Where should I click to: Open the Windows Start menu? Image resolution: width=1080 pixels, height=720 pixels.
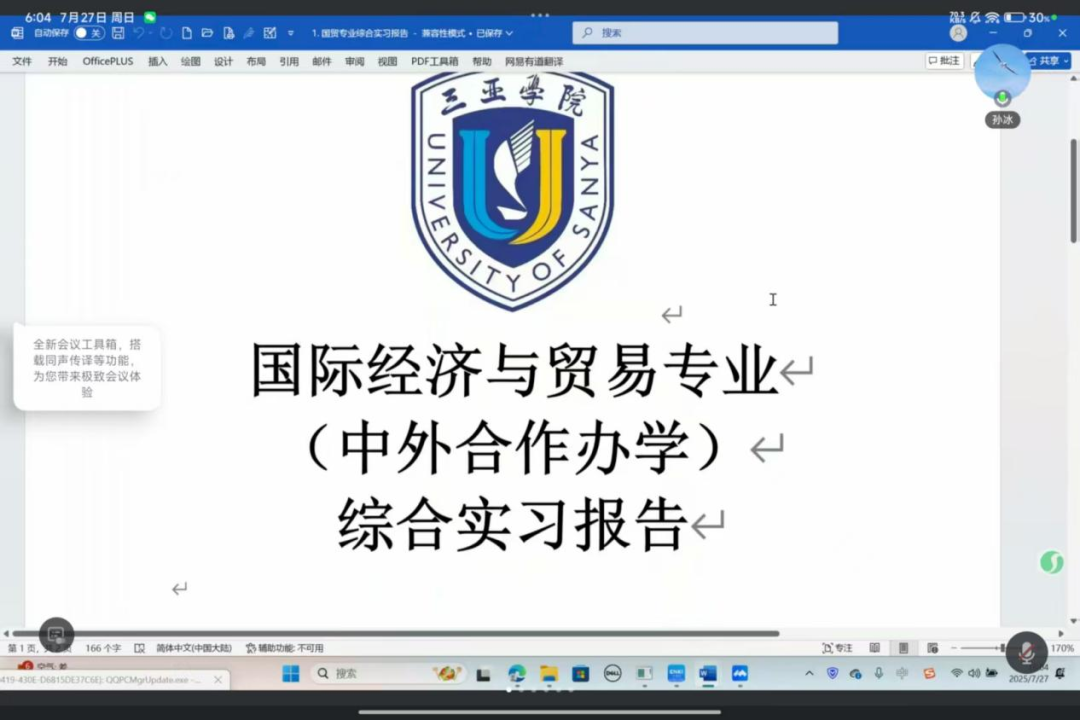[291, 673]
